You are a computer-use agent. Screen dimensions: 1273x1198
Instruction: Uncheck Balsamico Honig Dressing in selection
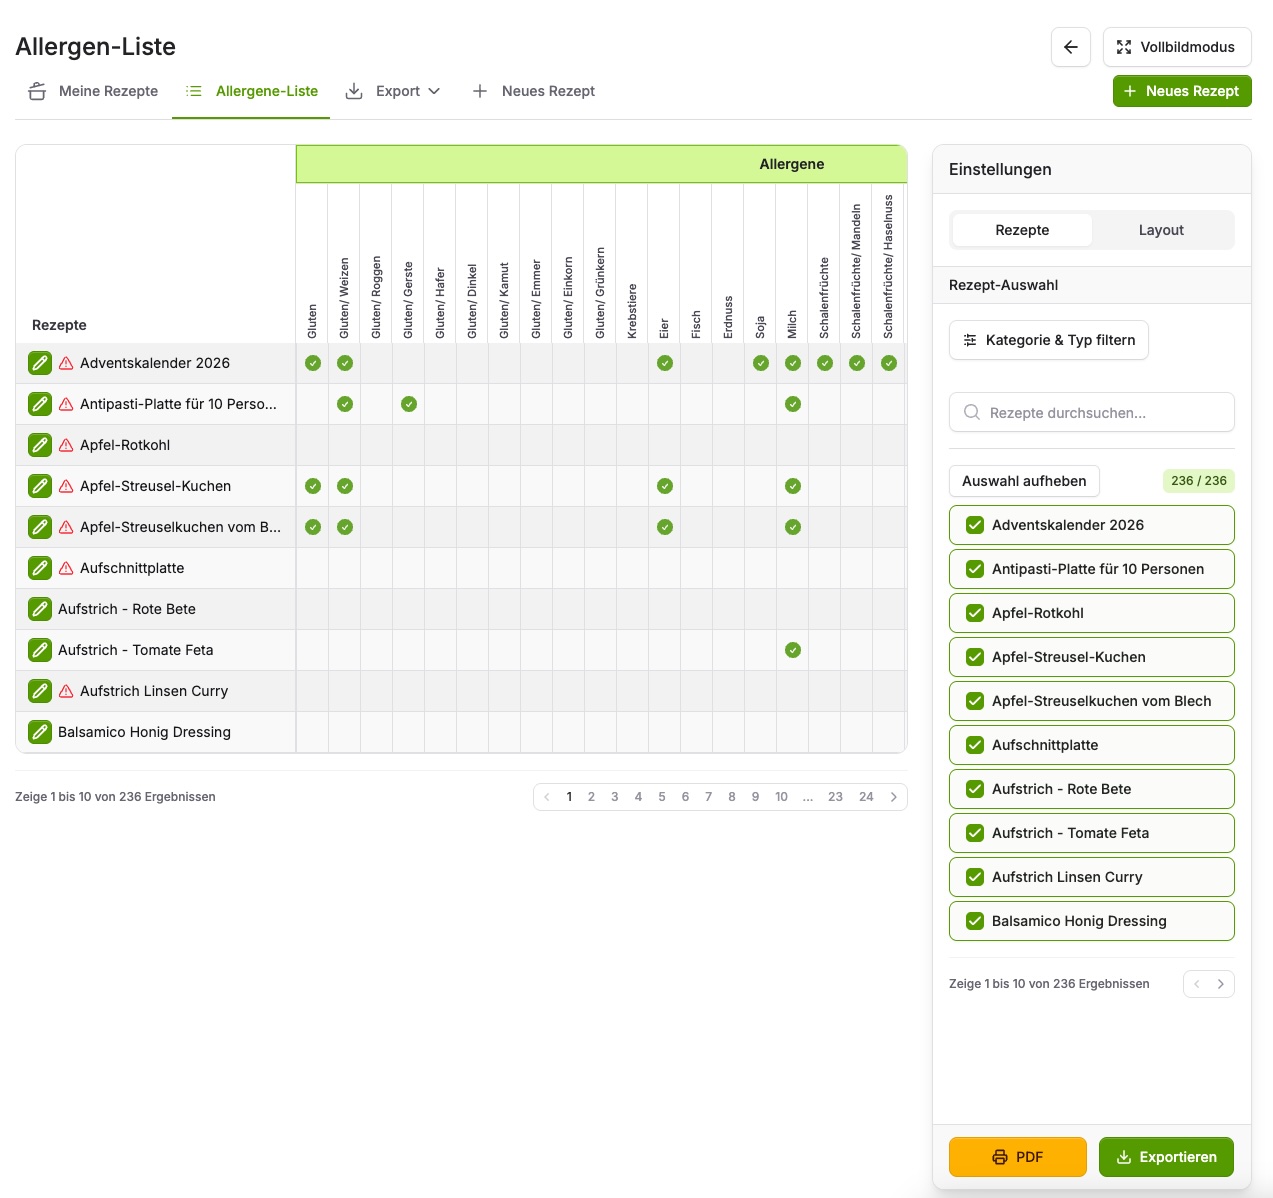[x=975, y=921]
